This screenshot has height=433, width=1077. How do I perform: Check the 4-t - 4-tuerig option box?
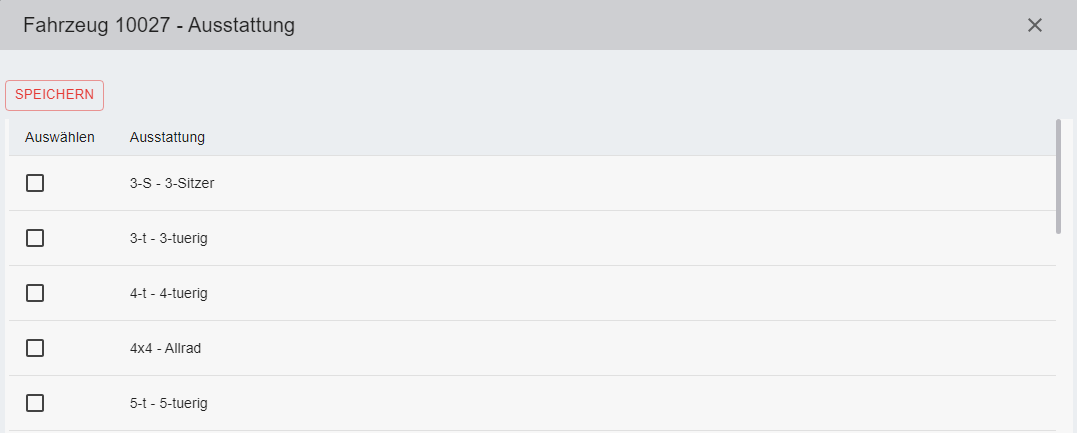(35, 293)
